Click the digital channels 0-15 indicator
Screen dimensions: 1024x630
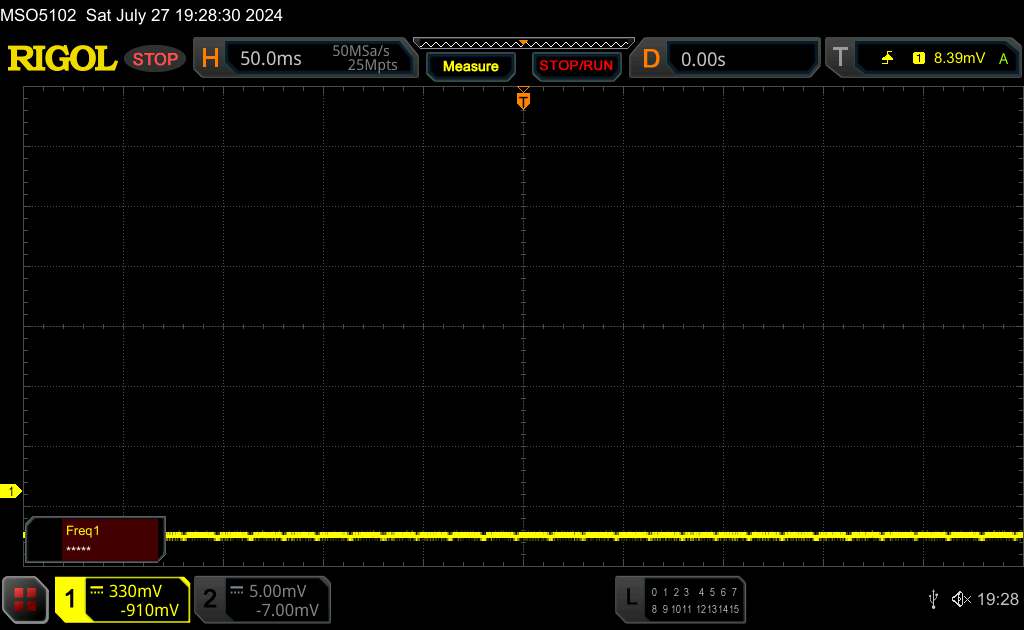coord(695,601)
